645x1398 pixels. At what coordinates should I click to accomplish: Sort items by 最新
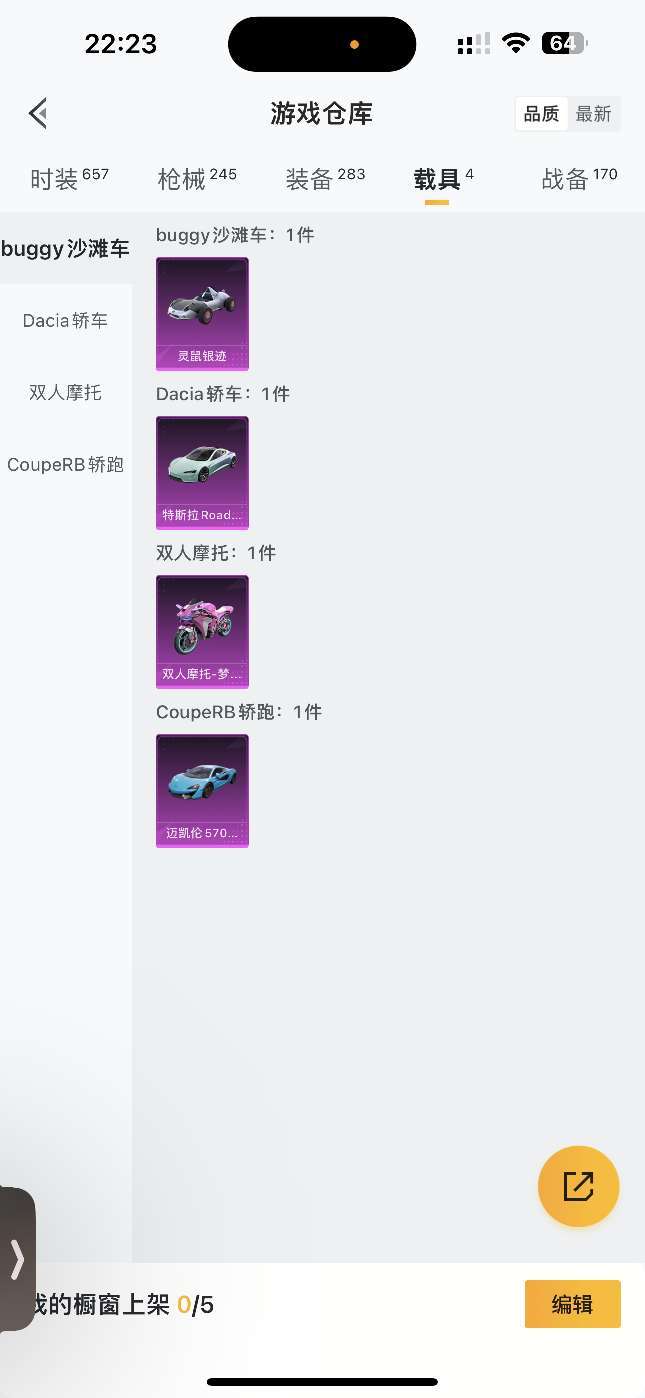coord(593,114)
